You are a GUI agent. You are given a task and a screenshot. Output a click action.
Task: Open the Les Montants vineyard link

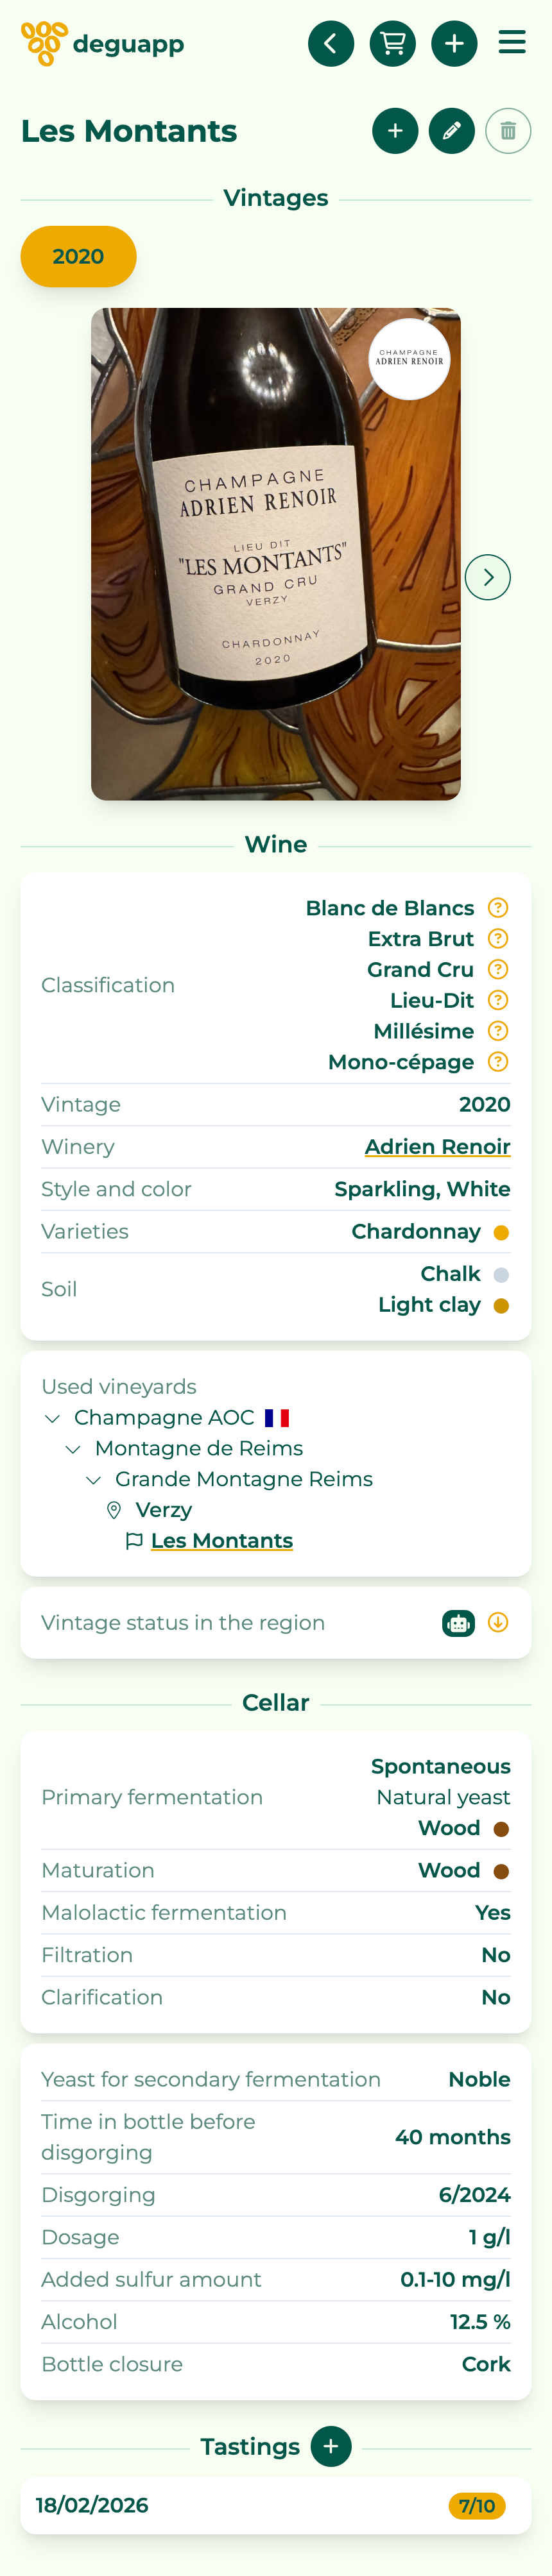(x=221, y=1540)
